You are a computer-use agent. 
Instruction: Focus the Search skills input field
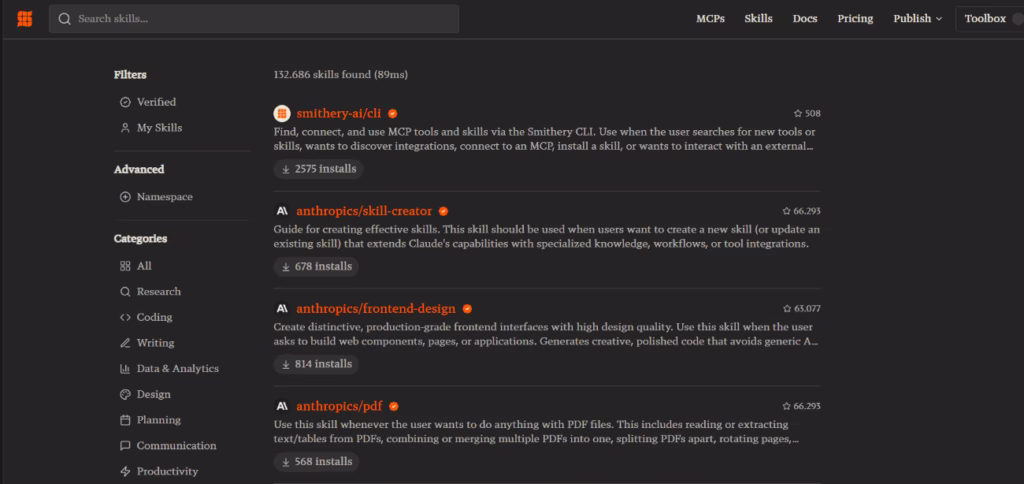(254, 19)
